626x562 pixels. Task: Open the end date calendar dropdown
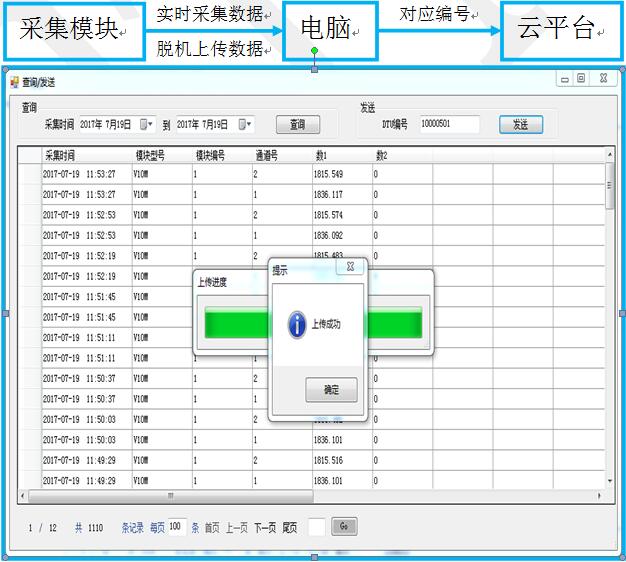[x=245, y=125]
